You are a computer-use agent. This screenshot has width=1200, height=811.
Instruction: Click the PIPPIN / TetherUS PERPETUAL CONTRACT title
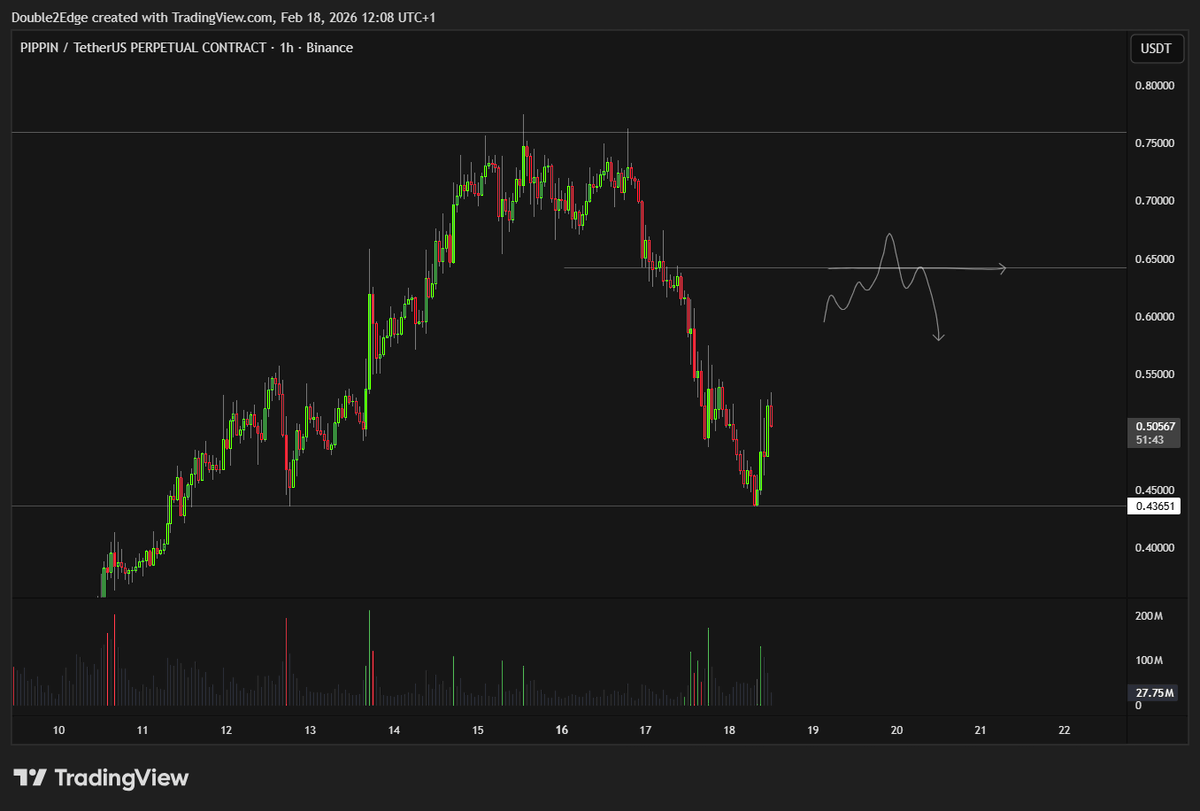143,47
